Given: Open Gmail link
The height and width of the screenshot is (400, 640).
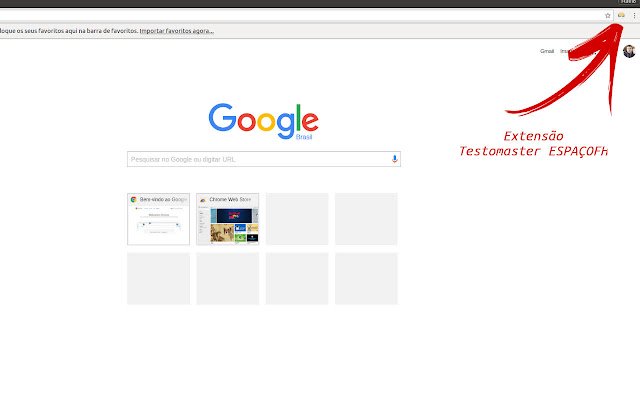Looking at the screenshot, I should click(547, 51).
